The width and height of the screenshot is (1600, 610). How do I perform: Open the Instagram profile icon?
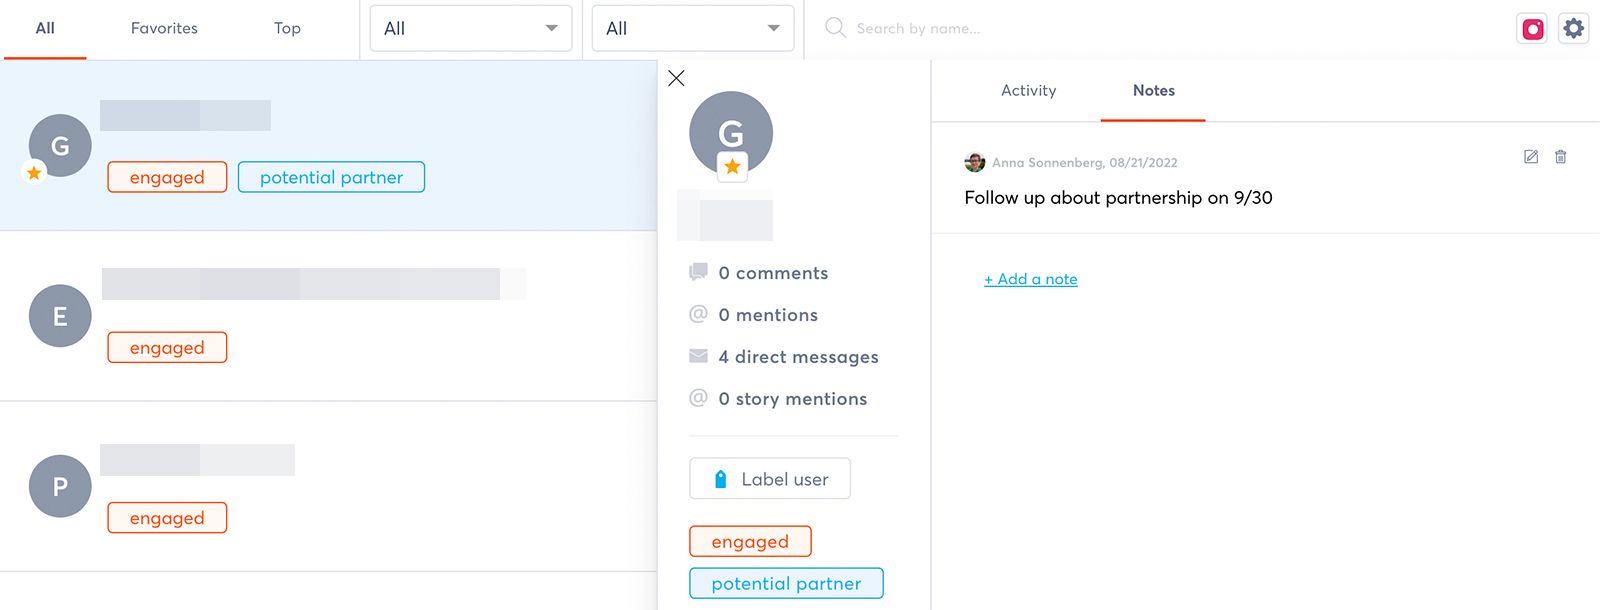pos(1532,29)
